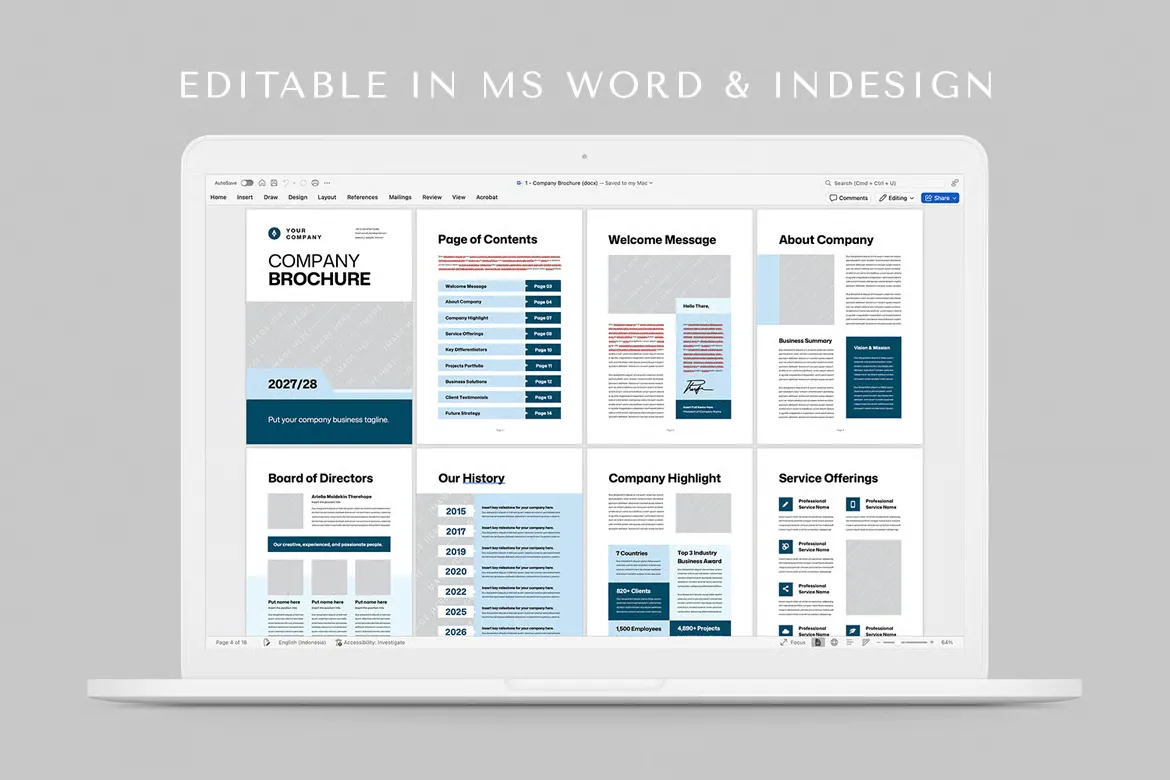Click the 'Welcome Message' page heading
This screenshot has width=1170, height=780.
[x=662, y=240]
